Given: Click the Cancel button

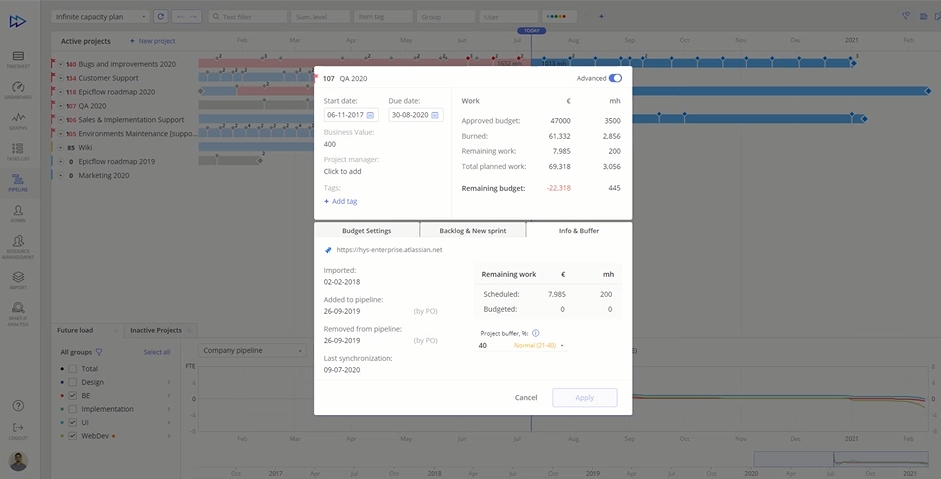Looking at the screenshot, I should pos(526,398).
